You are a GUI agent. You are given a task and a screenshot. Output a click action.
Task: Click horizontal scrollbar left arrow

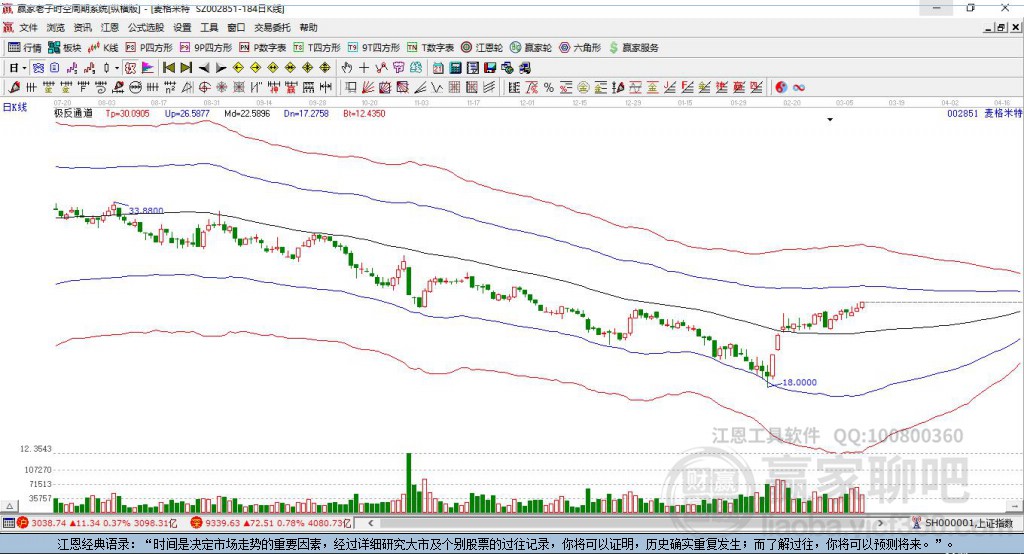pos(370,523)
